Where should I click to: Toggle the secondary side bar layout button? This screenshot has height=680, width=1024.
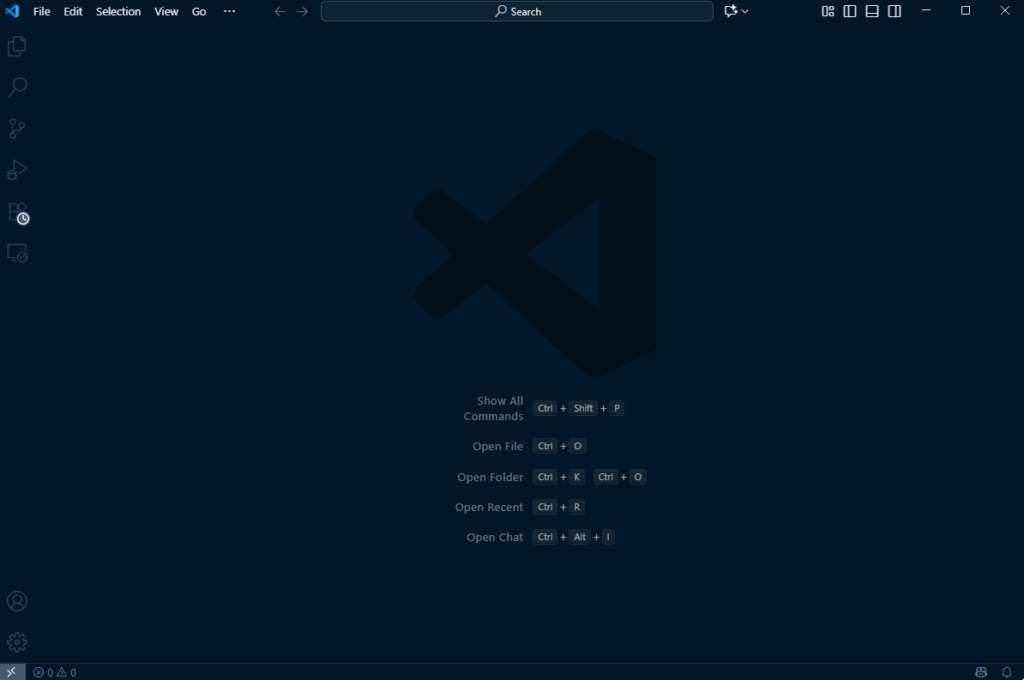[895, 11]
